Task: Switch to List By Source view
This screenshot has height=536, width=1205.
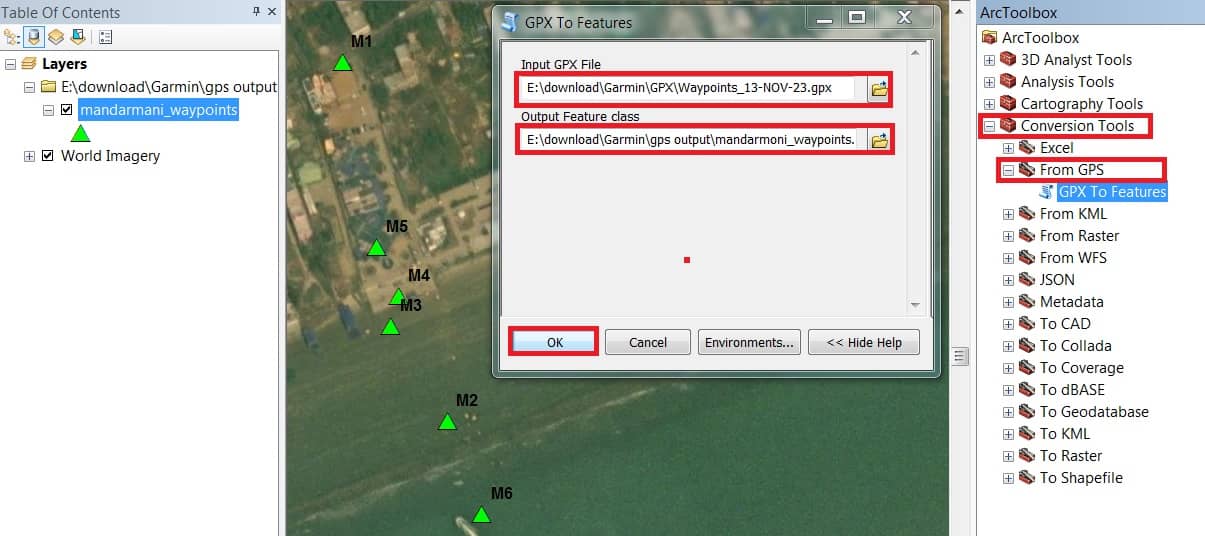Action: click(x=34, y=37)
